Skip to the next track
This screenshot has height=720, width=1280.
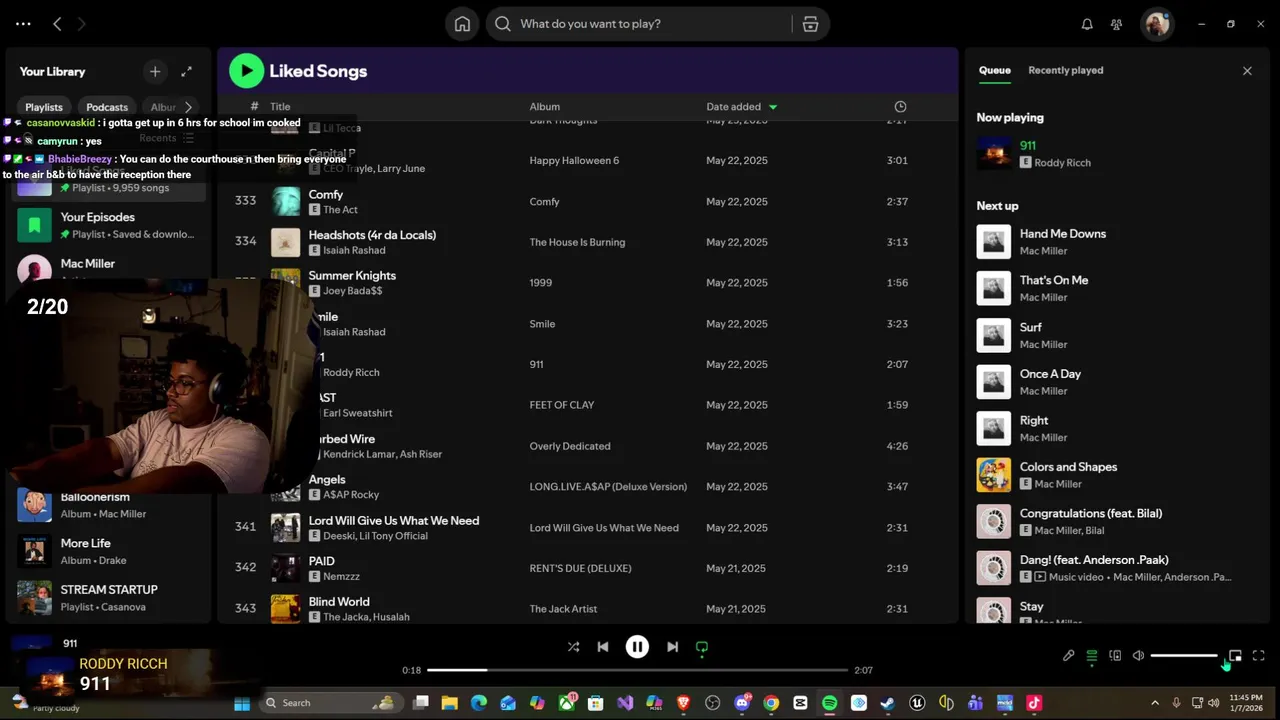click(672, 647)
